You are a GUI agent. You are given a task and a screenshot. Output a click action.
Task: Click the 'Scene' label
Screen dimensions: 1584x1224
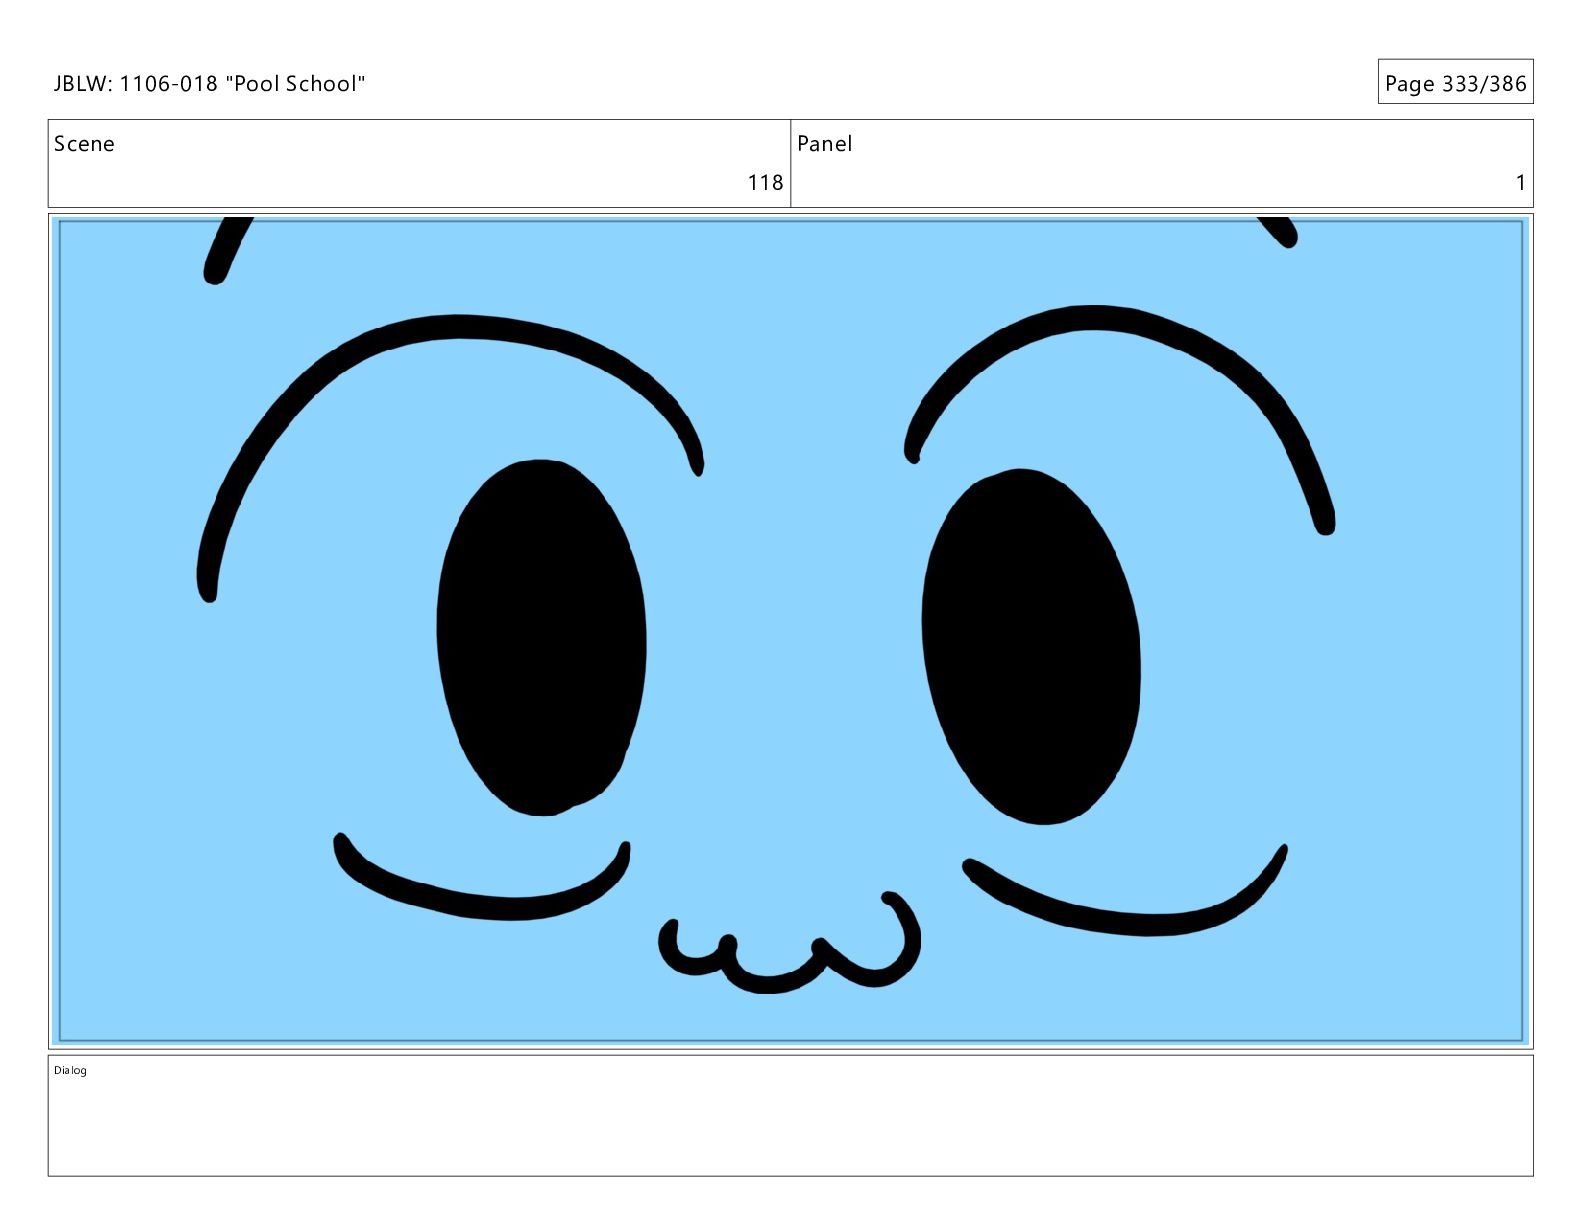click(84, 144)
